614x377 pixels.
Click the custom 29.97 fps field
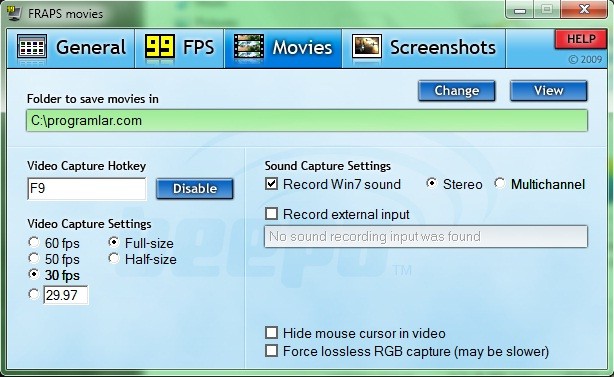coord(66,295)
